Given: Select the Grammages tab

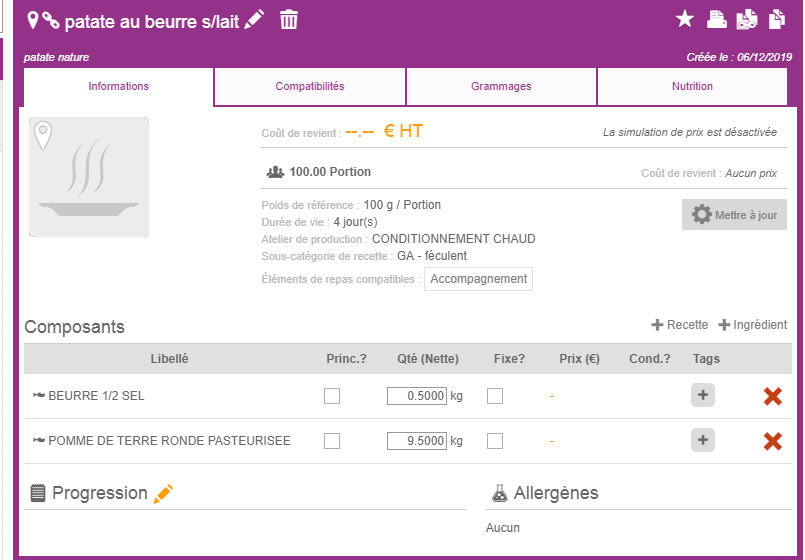Looking at the screenshot, I should coord(501,86).
